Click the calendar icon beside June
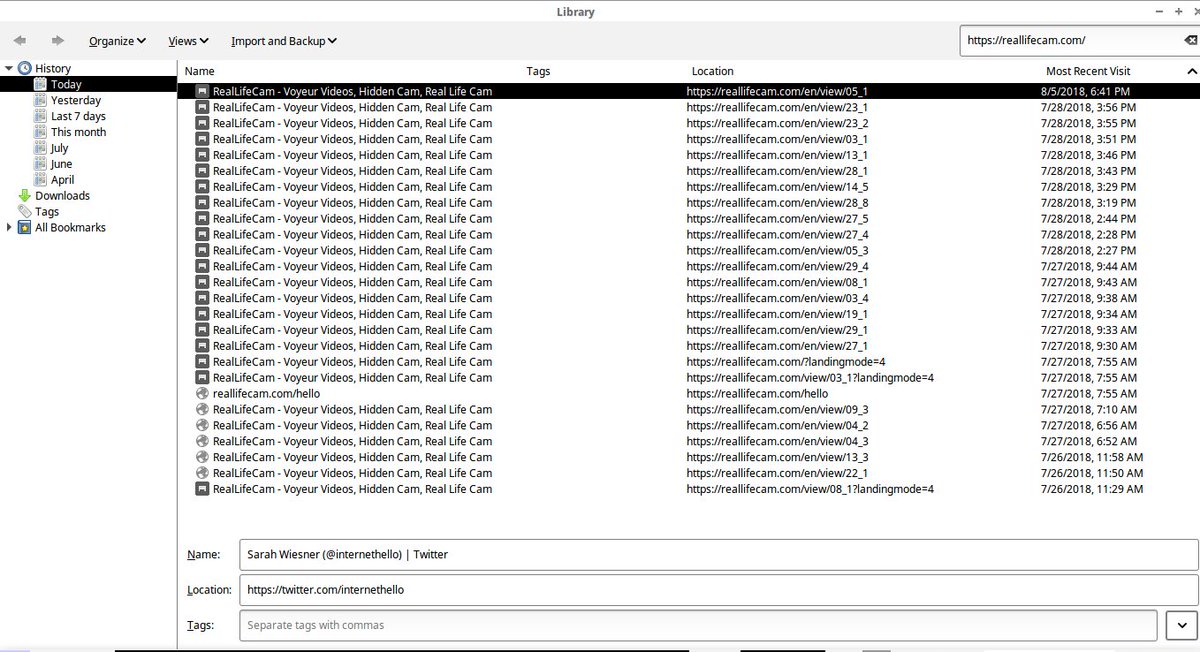 [x=40, y=164]
